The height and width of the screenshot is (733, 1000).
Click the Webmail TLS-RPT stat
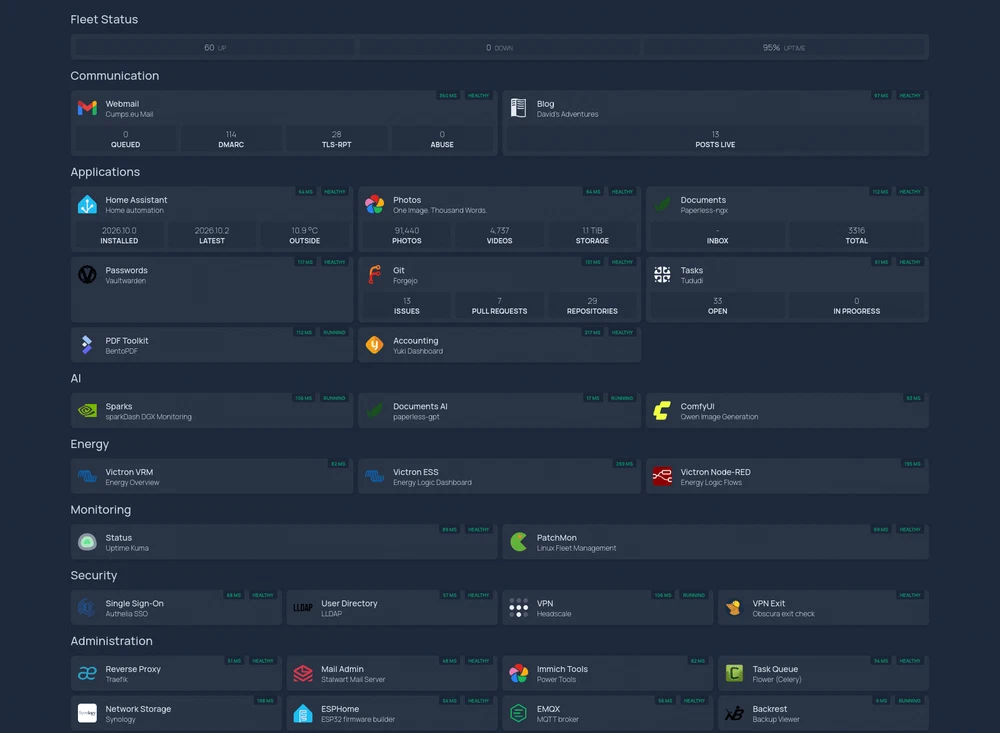(336, 139)
